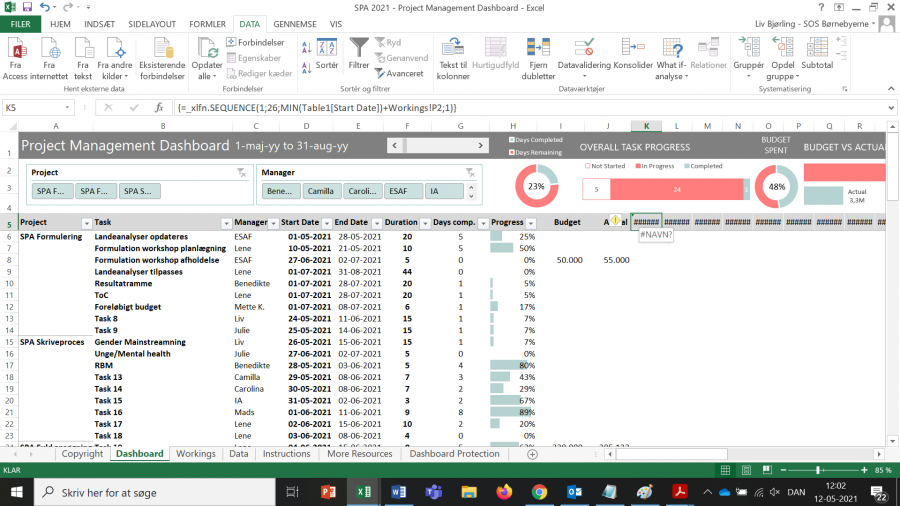Undo the last action
900x506 pixels.
point(45,7)
